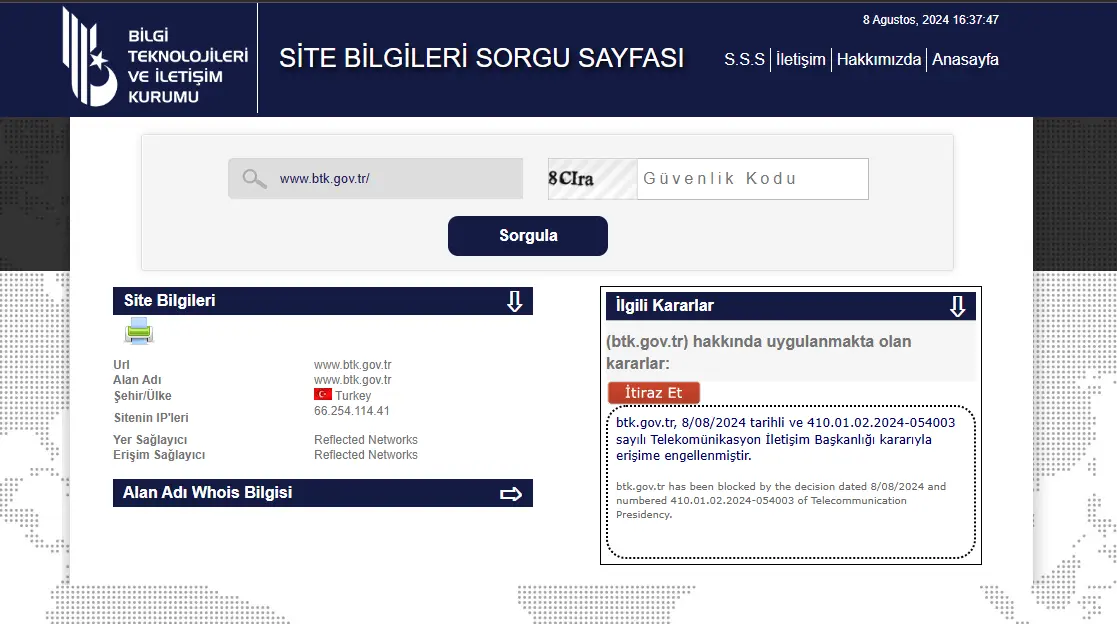Select the IP address 66.254.114.41

click(352, 411)
